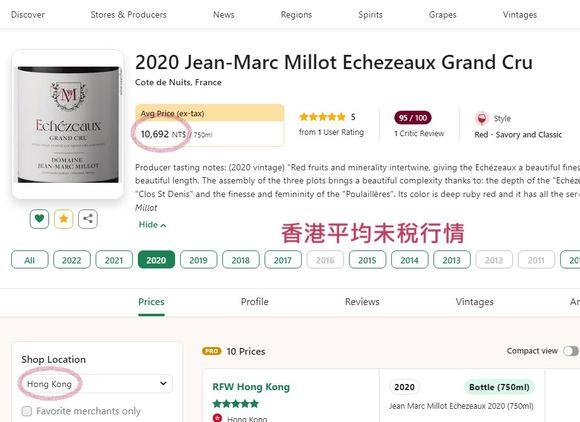Open Grapes in the top navigation

442,15
